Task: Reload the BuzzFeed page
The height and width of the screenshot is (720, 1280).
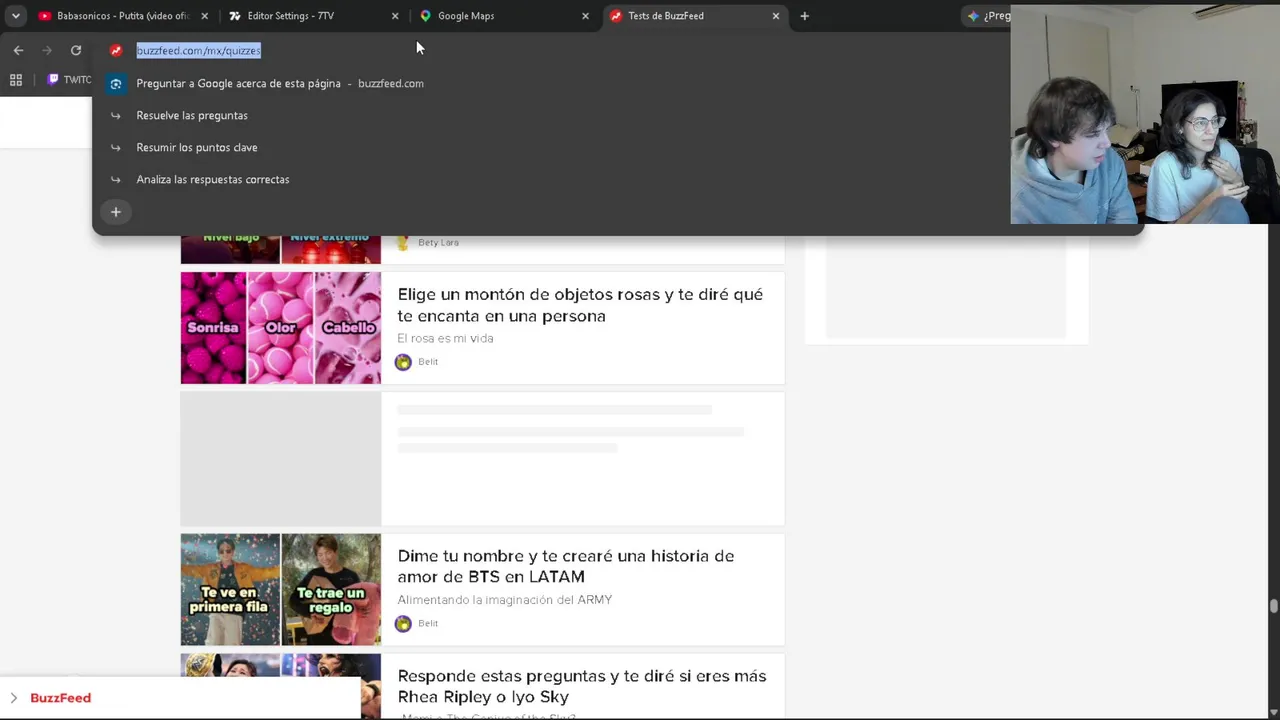Action: (x=76, y=50)
